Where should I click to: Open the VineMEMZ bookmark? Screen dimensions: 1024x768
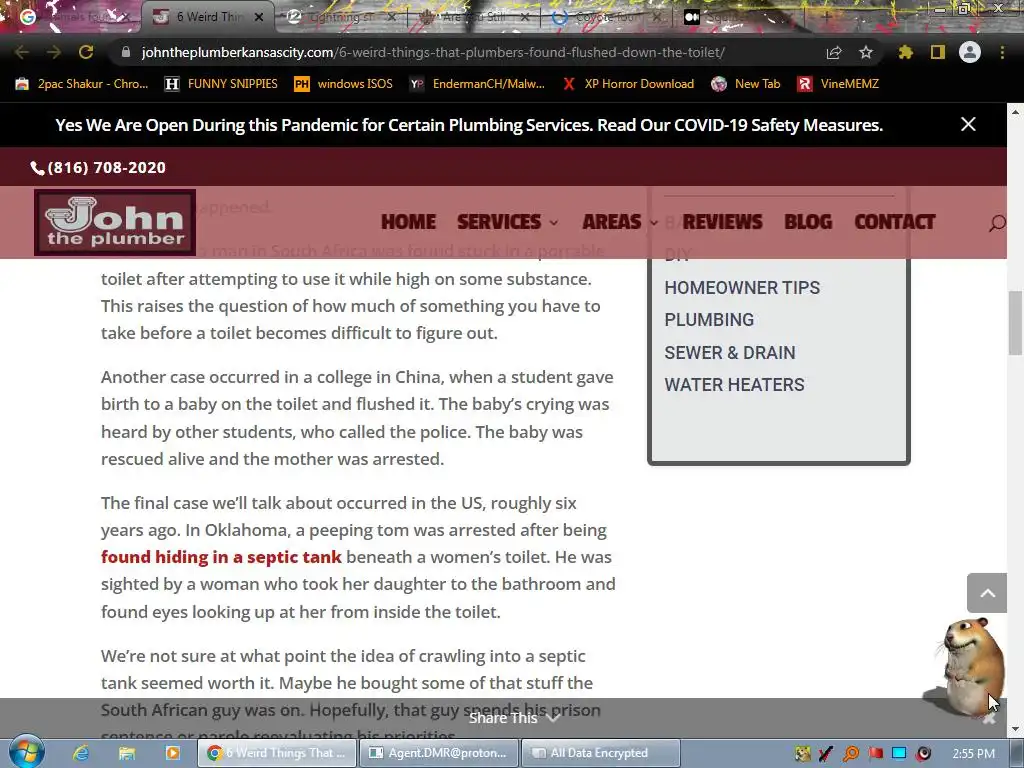pyautogui.click(x=839, y=84)
